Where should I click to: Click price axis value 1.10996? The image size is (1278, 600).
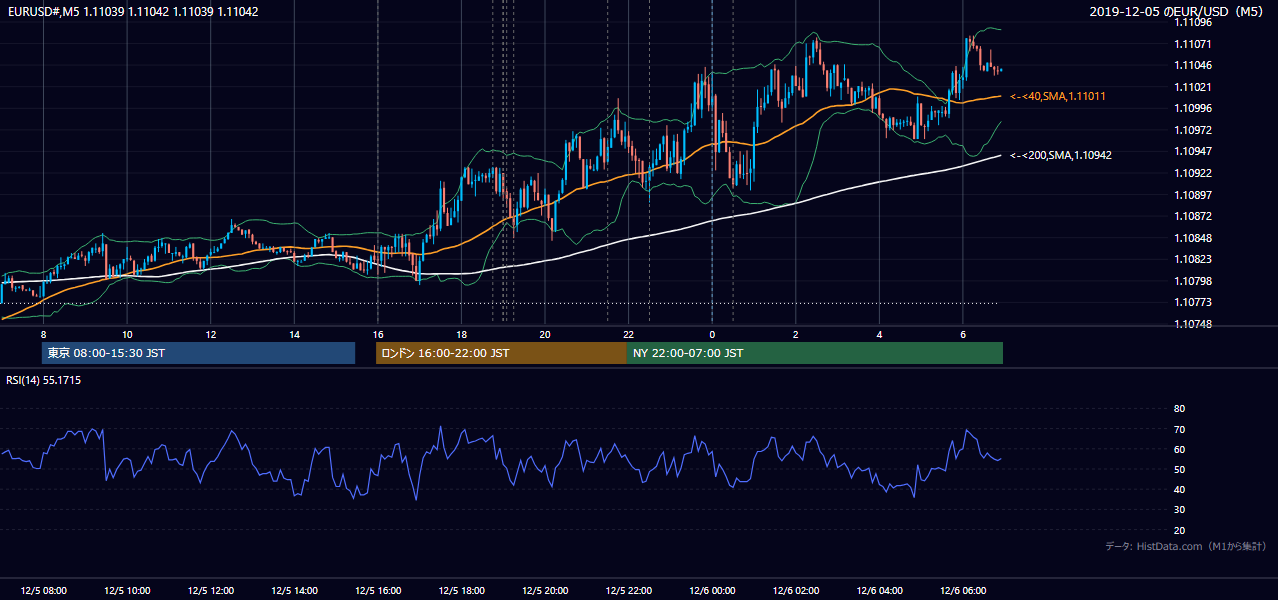pos(1193,108)
